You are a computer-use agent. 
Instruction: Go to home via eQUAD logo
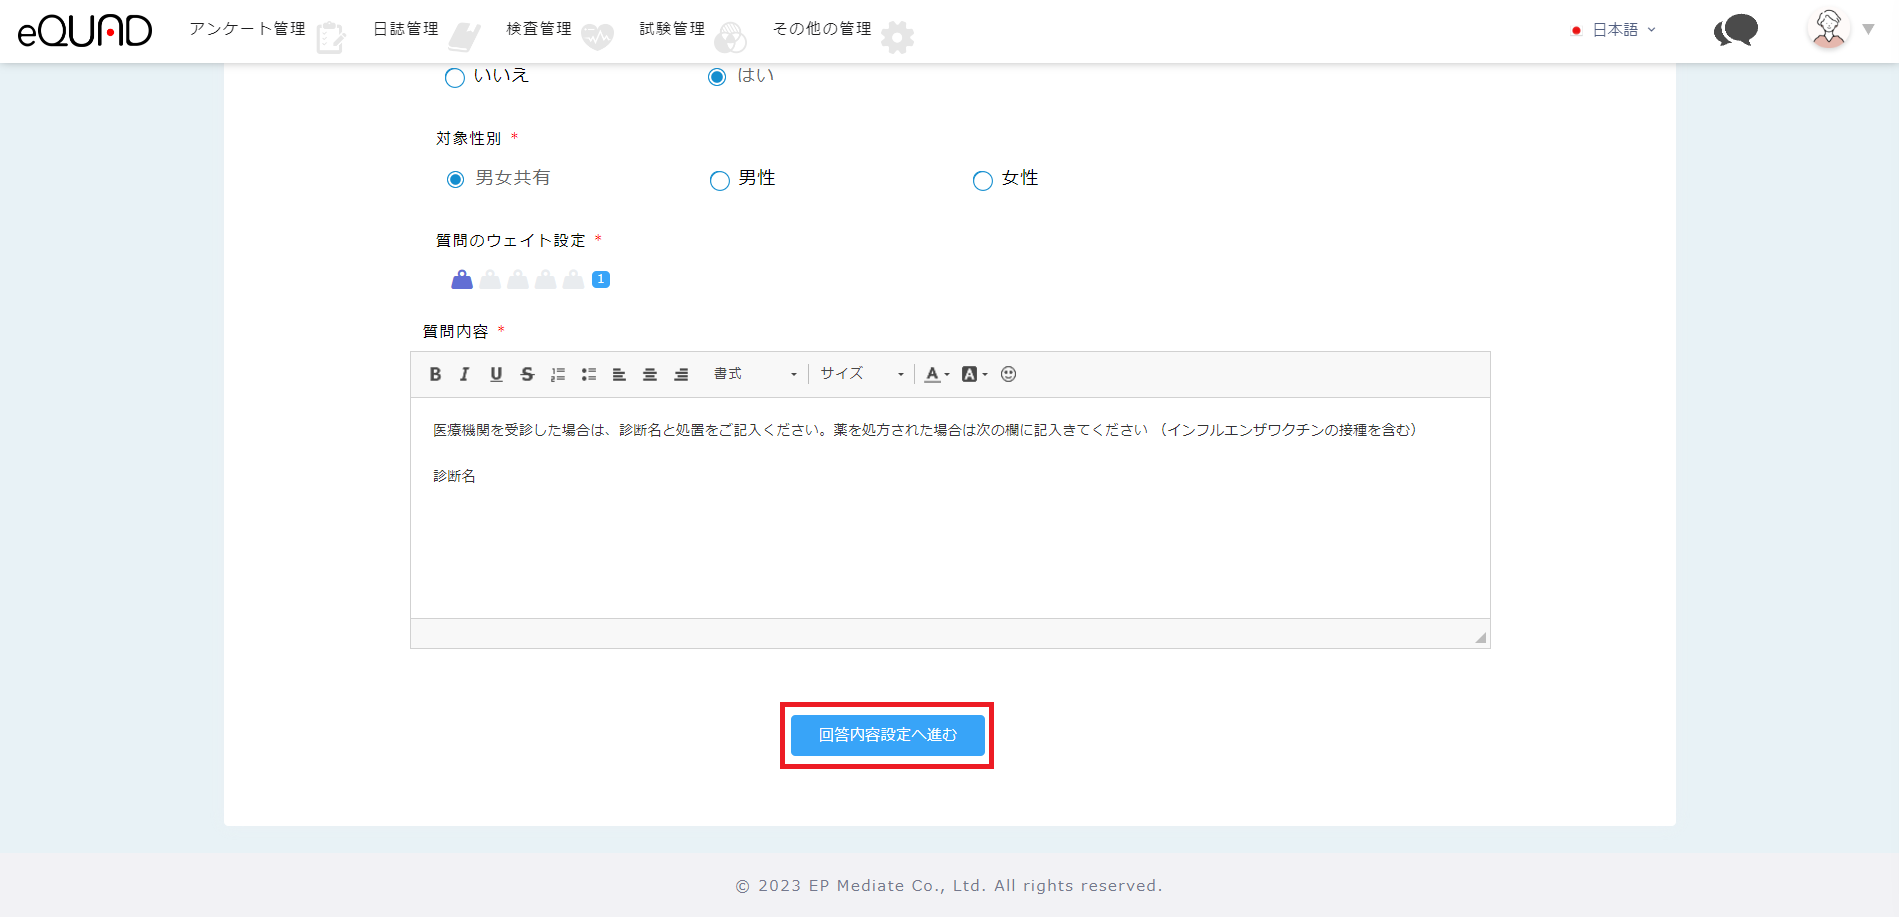point(85,31)
